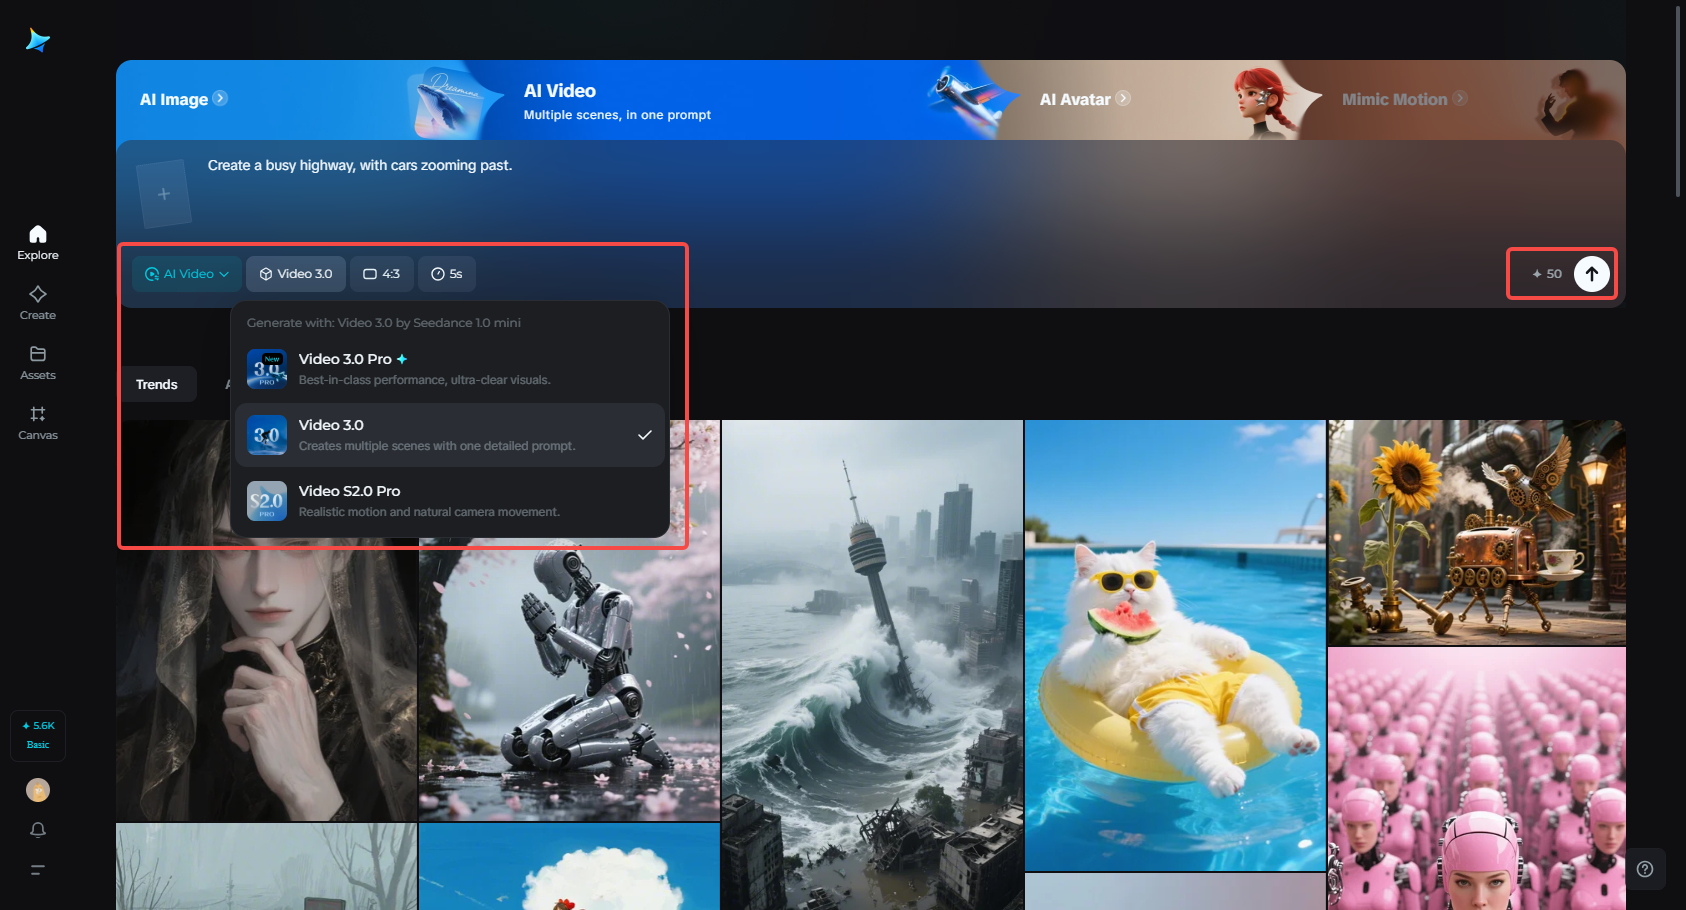Screen dimensions: 1686x910
Task: Click the 'Generate with: Video 3.0' header text
Action: (384, 323)
